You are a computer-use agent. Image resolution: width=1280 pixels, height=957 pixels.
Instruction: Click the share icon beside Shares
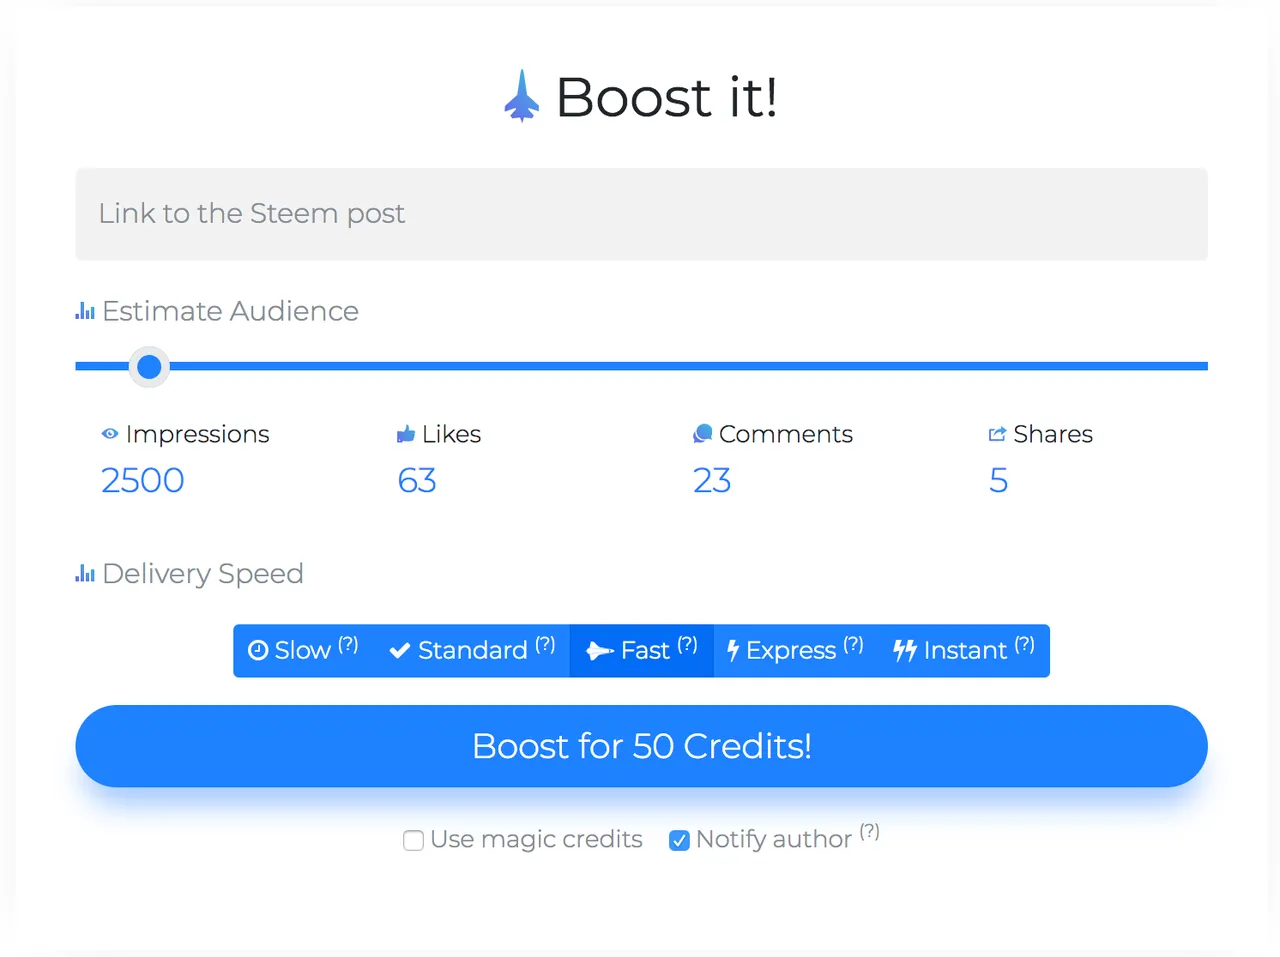click(997, 434)
